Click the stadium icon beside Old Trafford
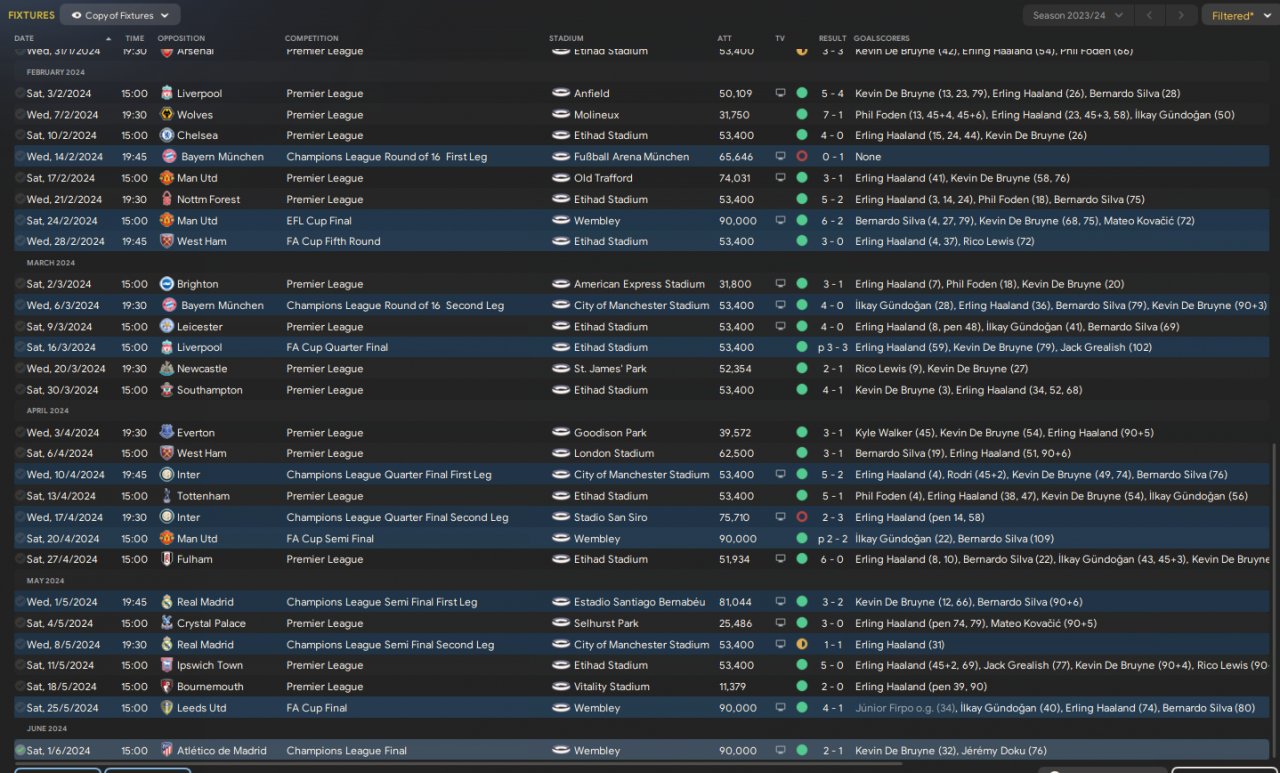The height and width of the screenshot is (773, 1280). coord(561,178)
